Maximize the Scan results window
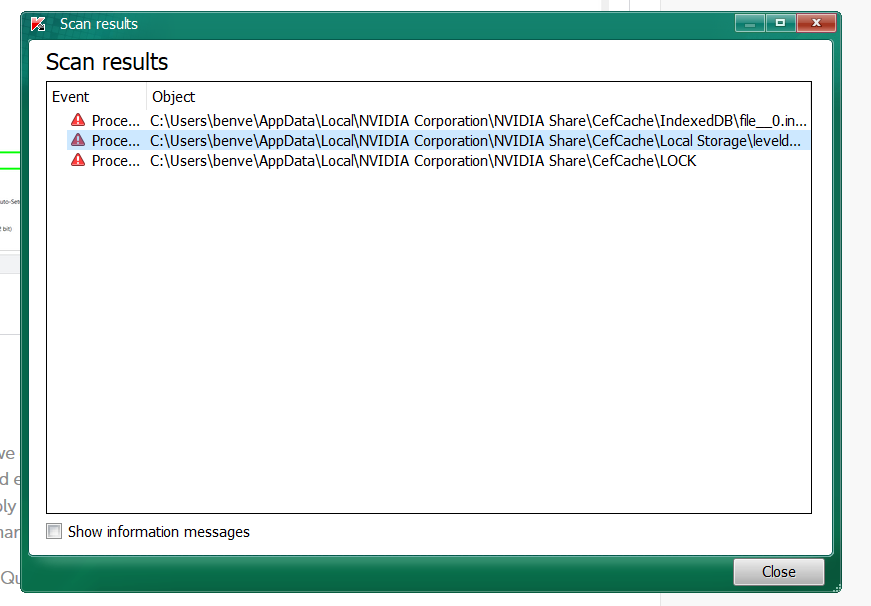The width and height of the screenshot is (871, 606). pyautogui.click(x=780, y=23)
